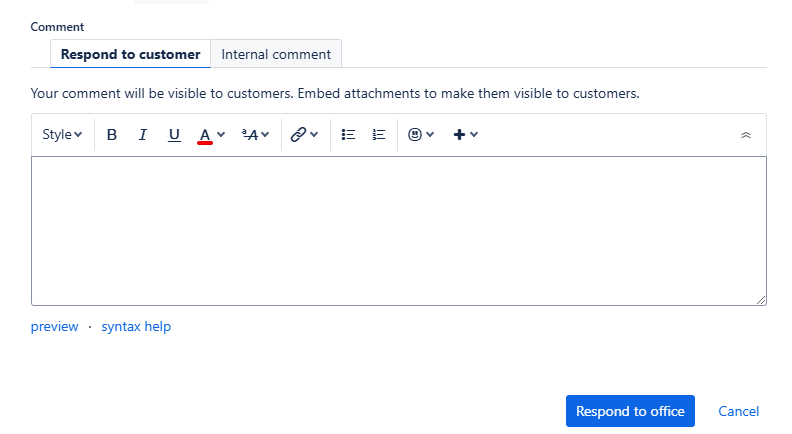Insert bulleted list

pyautogui.click(x=349, y=135)
